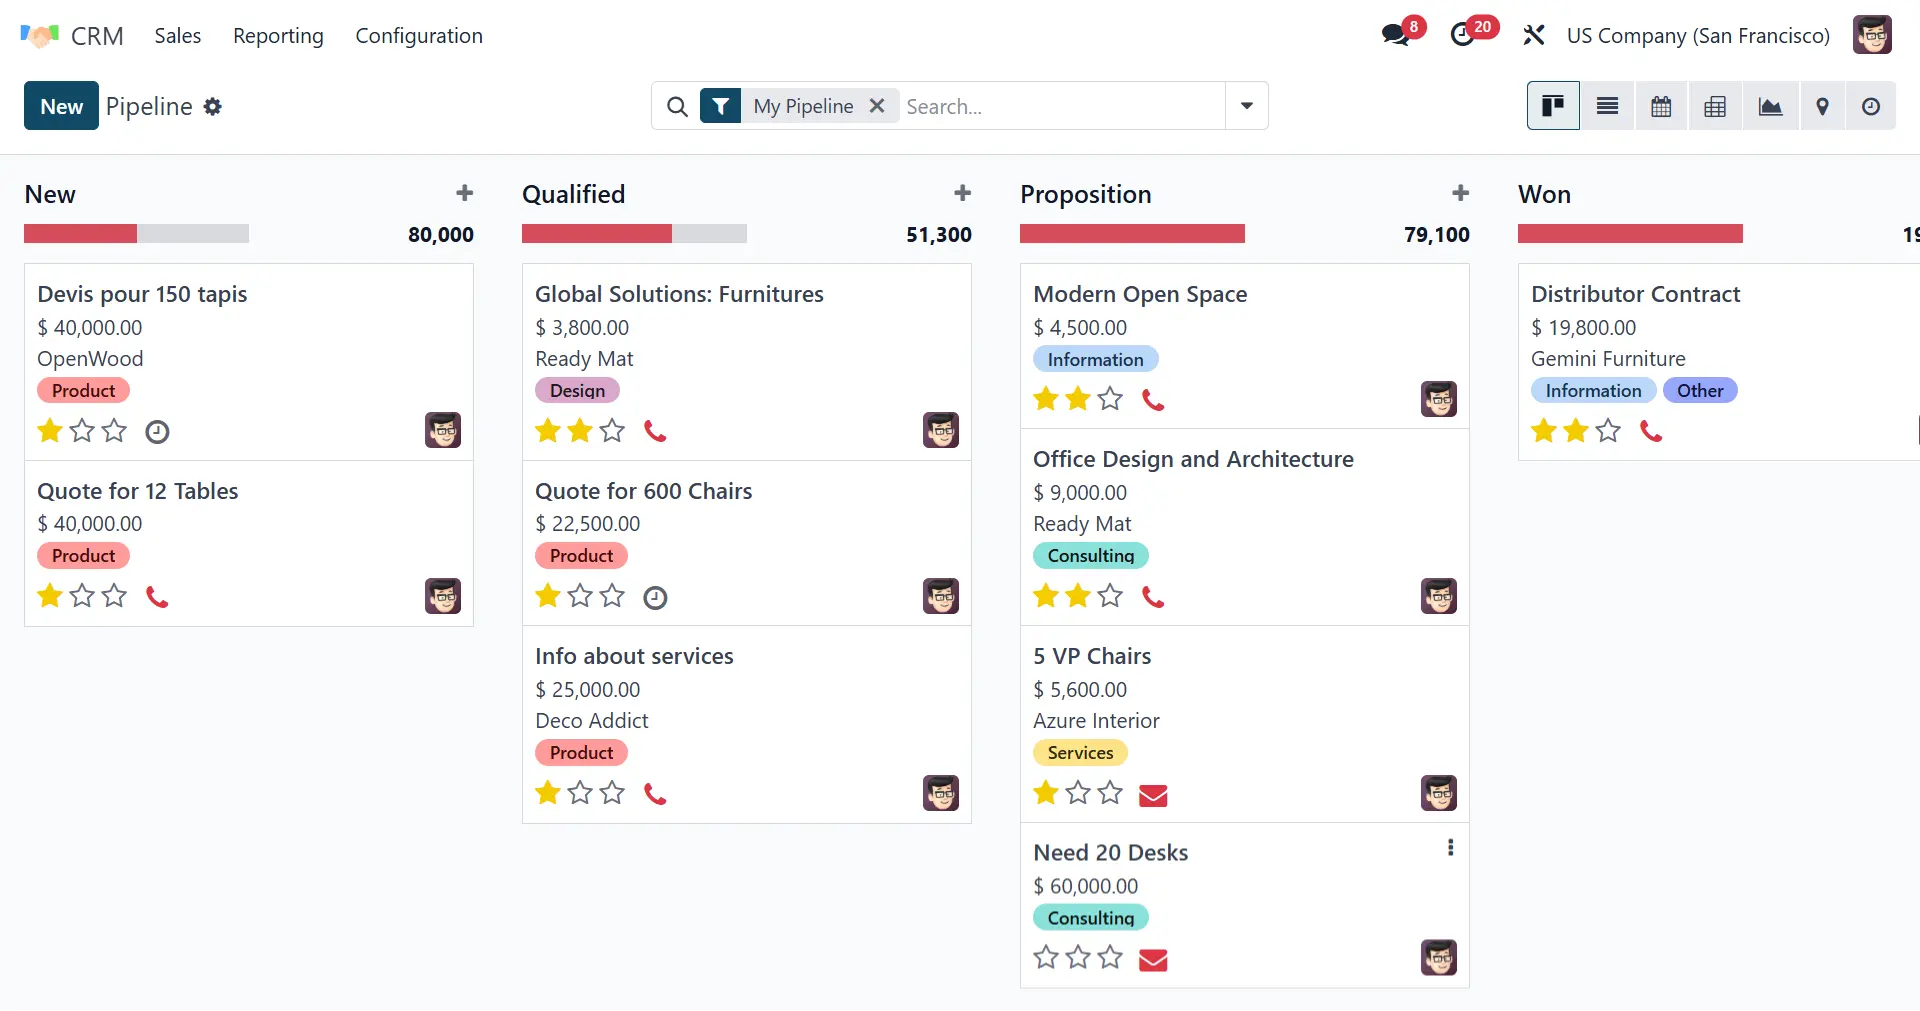Viewport: 1920px width, 1011px height.
Task: Open the Need 20 Desks card options menu
Action: pyautogui.click(x=1450, y=848)
